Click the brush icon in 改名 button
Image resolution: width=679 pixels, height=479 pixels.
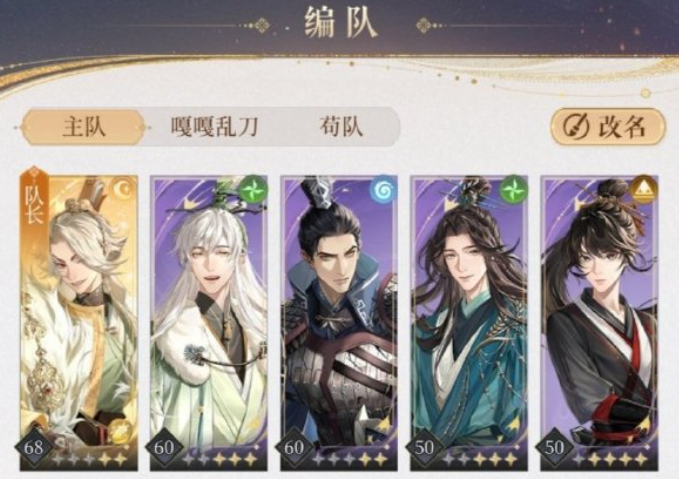click(x=576, y=127)
